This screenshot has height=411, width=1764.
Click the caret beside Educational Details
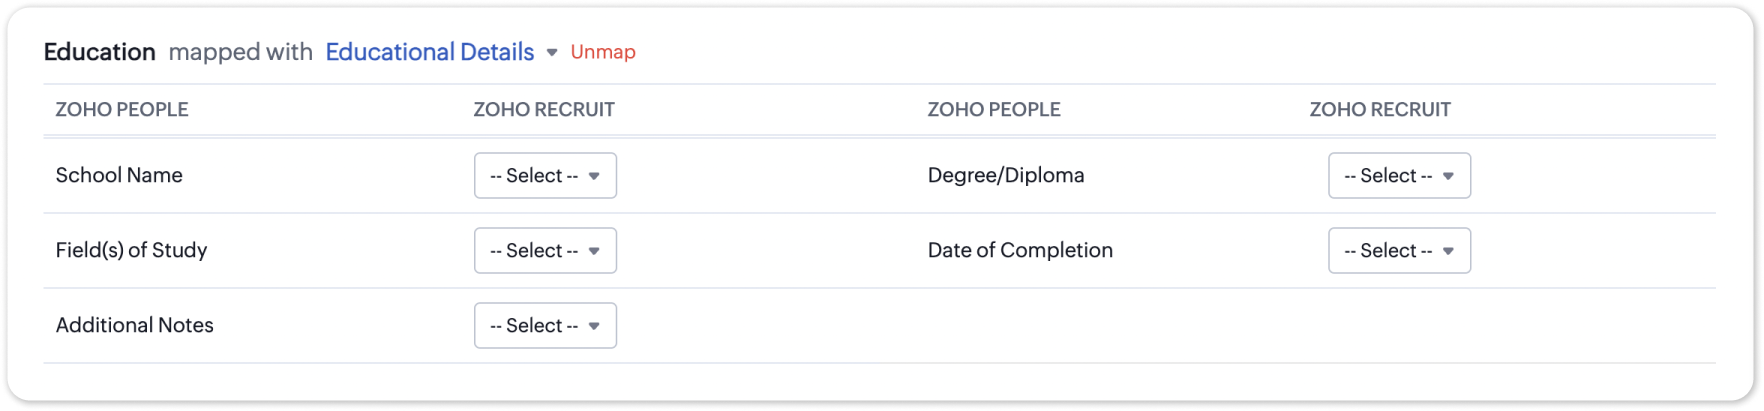coord(552,53)
